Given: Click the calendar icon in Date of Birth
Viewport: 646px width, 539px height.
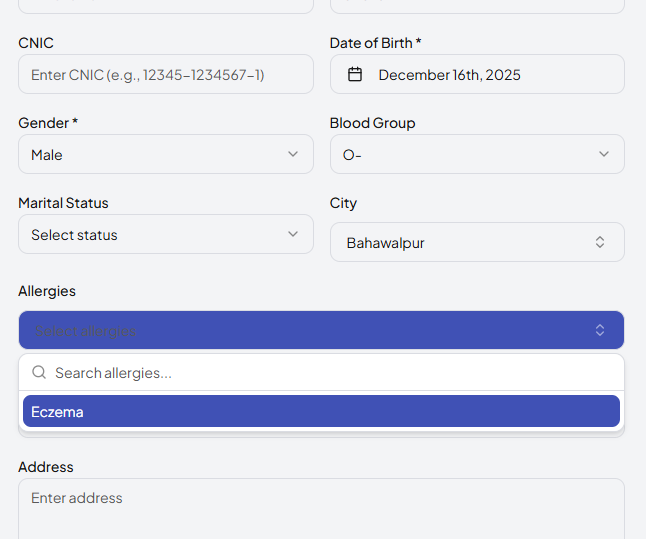Looking at the screenshot, I should pyautogui.click(x=354, y=74).
